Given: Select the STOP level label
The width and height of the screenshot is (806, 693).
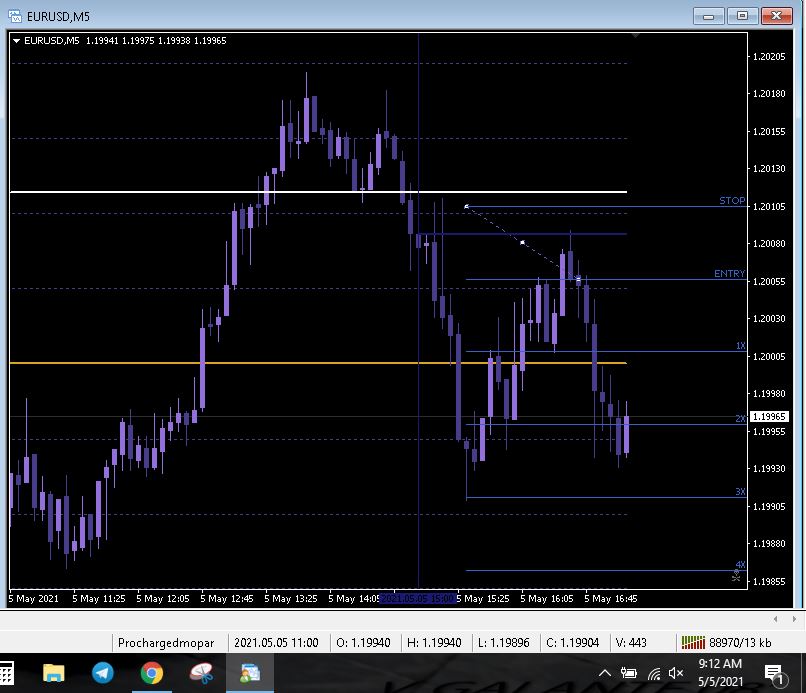Looking at the screenshot, I should coord(732,200).
